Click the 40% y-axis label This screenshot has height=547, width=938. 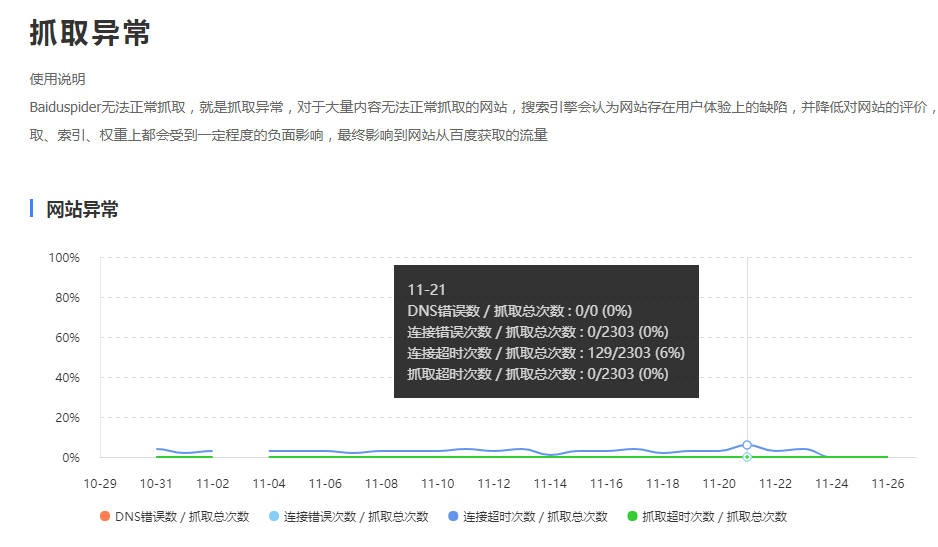click(x=64, y=378)
